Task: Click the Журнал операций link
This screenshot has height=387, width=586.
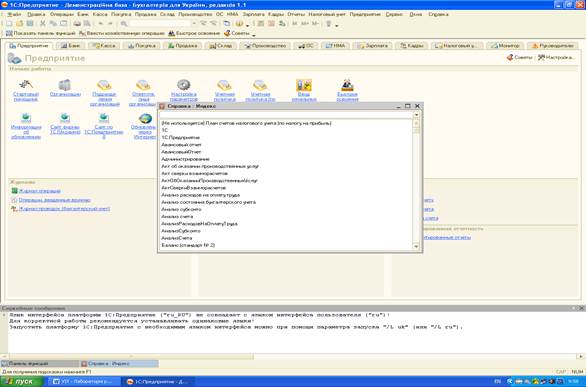Action: click(x=40, y=191)
